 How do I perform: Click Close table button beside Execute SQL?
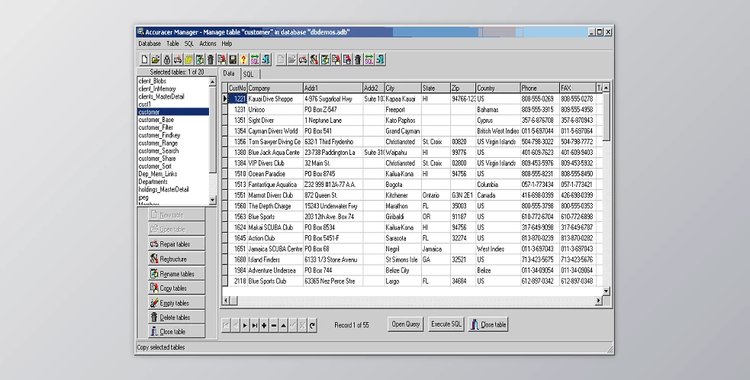click(x=488, y=324)
